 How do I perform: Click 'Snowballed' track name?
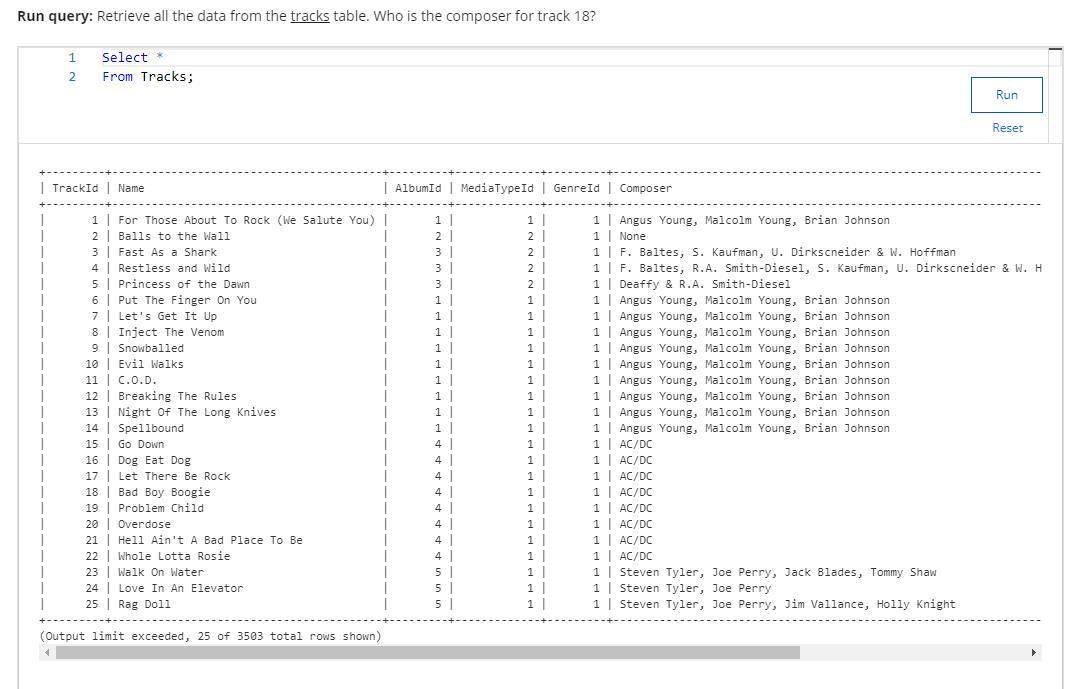point(150,348)
